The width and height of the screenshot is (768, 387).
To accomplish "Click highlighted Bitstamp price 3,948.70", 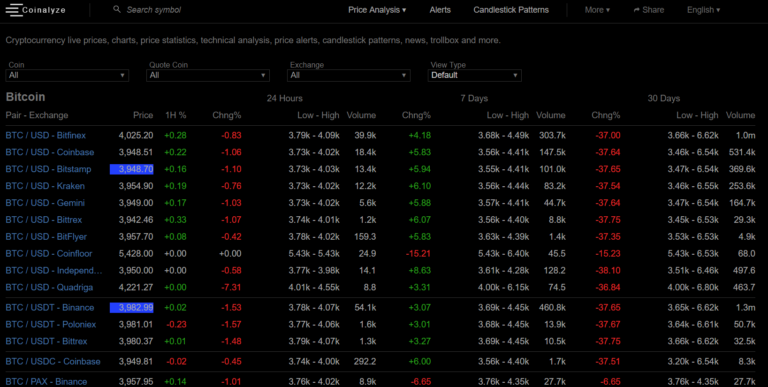I will tap(132, 169).
